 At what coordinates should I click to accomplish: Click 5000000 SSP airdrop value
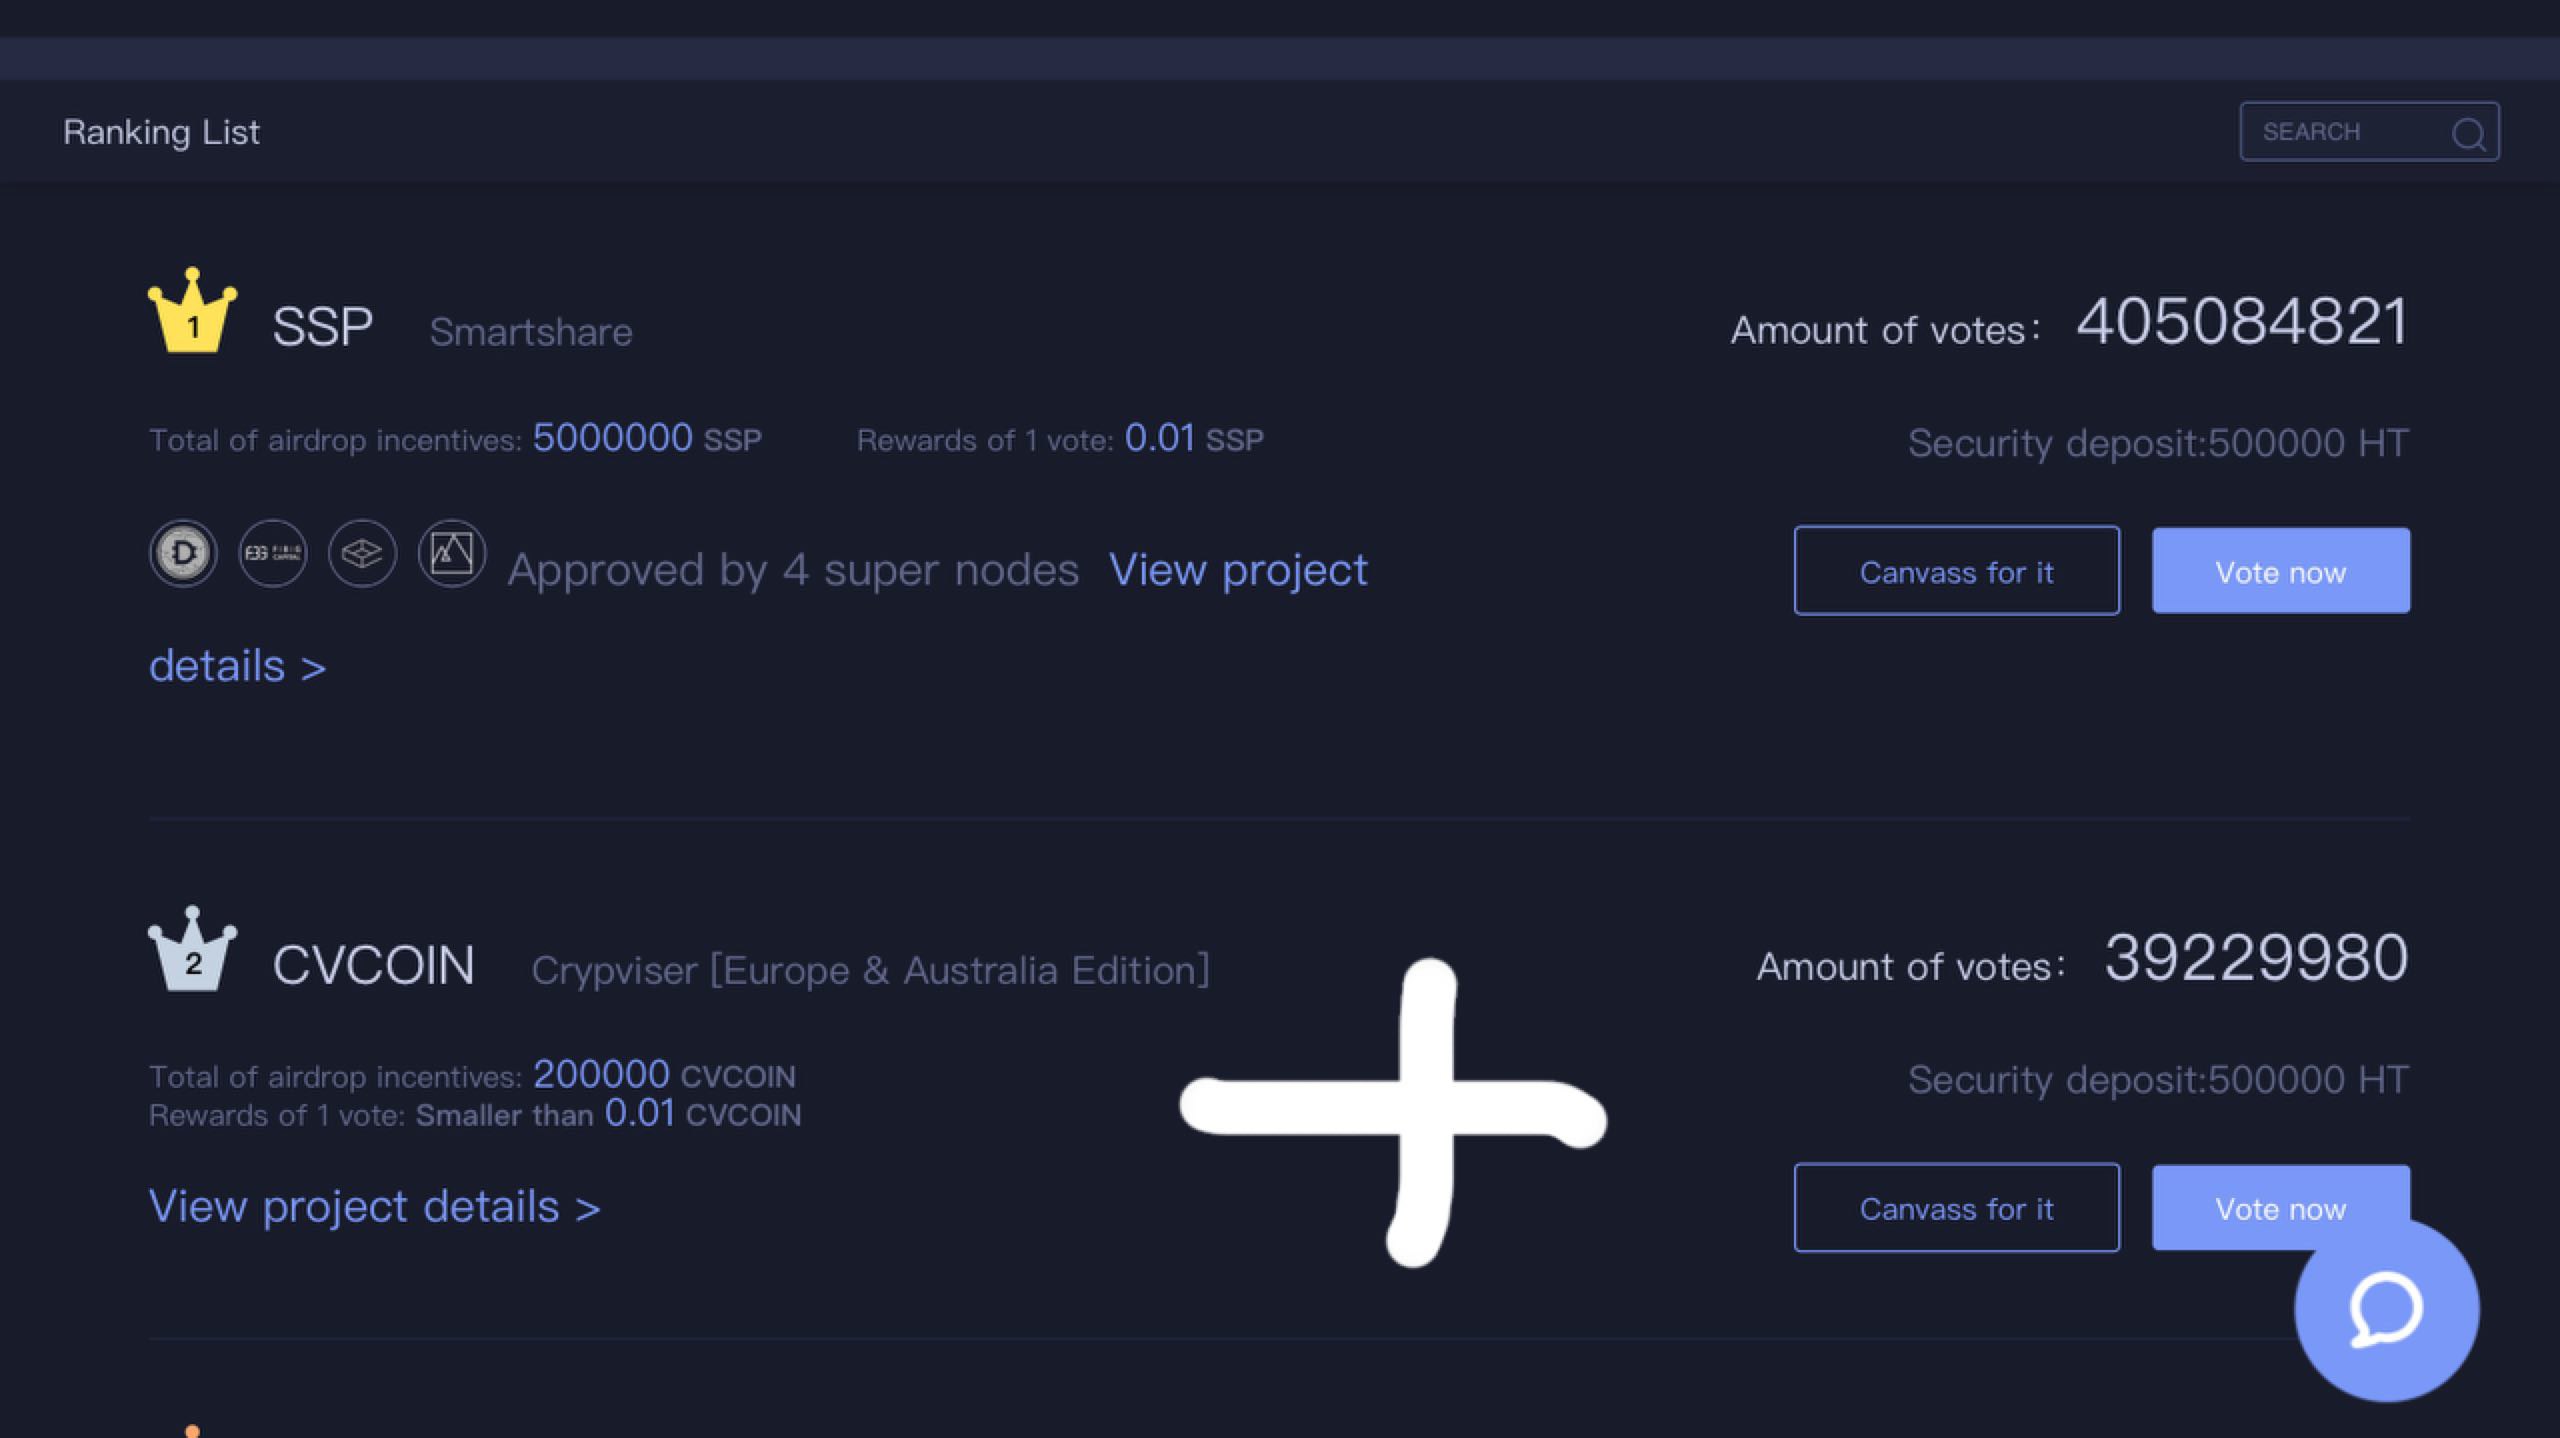click(647, 438)
